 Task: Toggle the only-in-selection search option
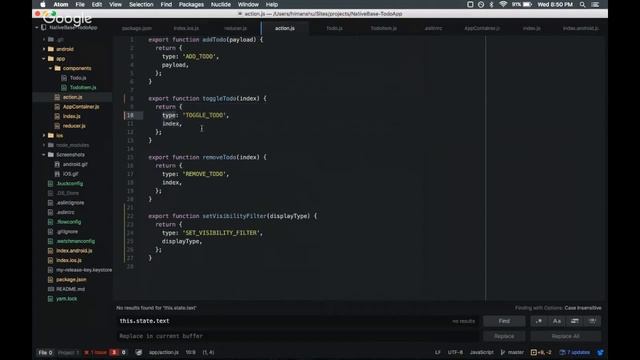point(575,321)
